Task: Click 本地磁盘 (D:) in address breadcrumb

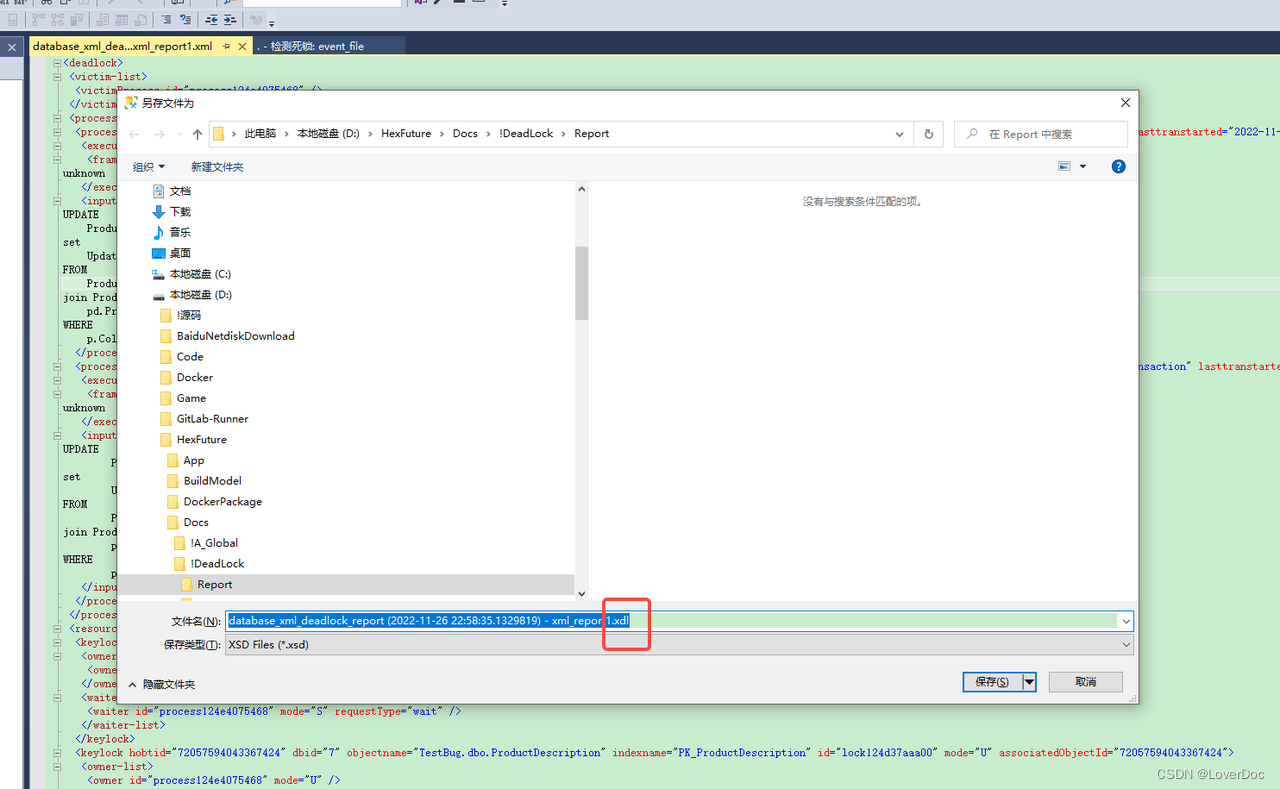Action: pos(328,134)
